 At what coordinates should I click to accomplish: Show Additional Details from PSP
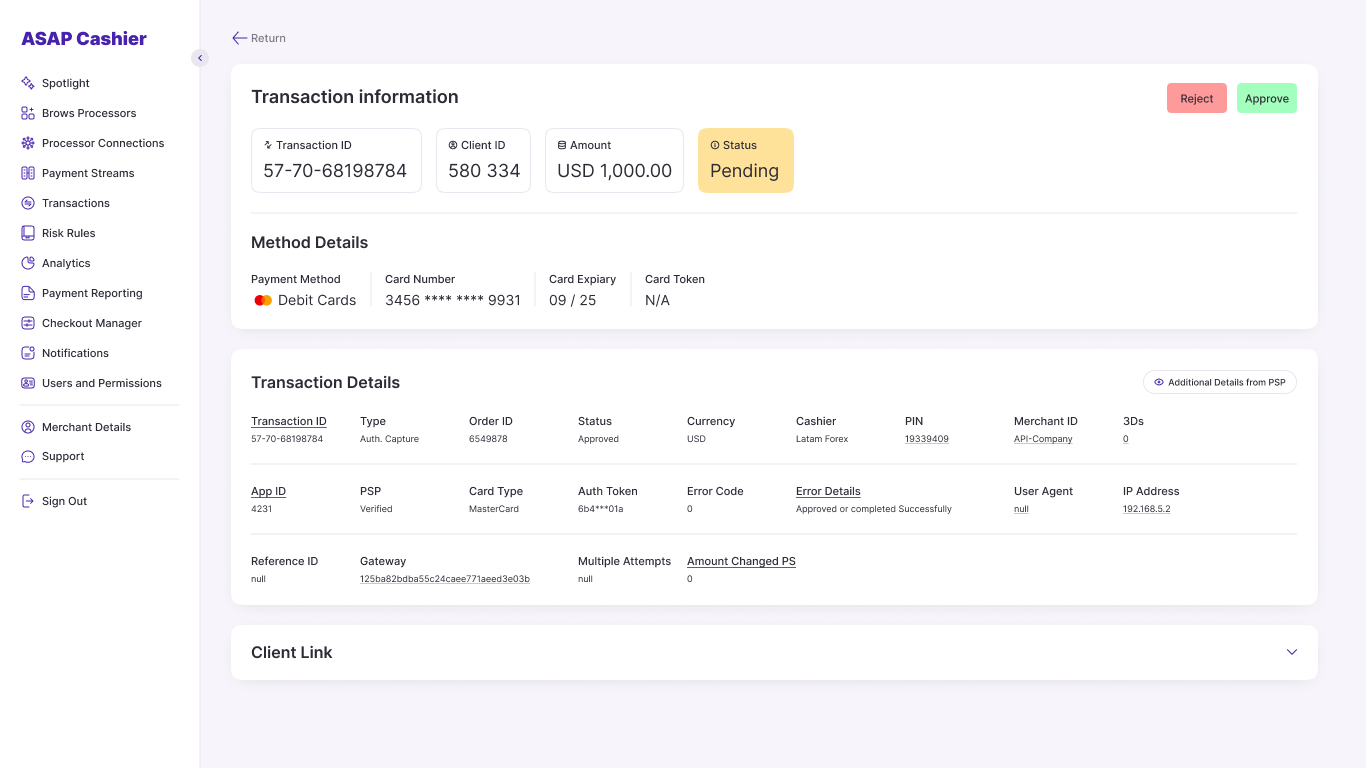coord(1220,382)
